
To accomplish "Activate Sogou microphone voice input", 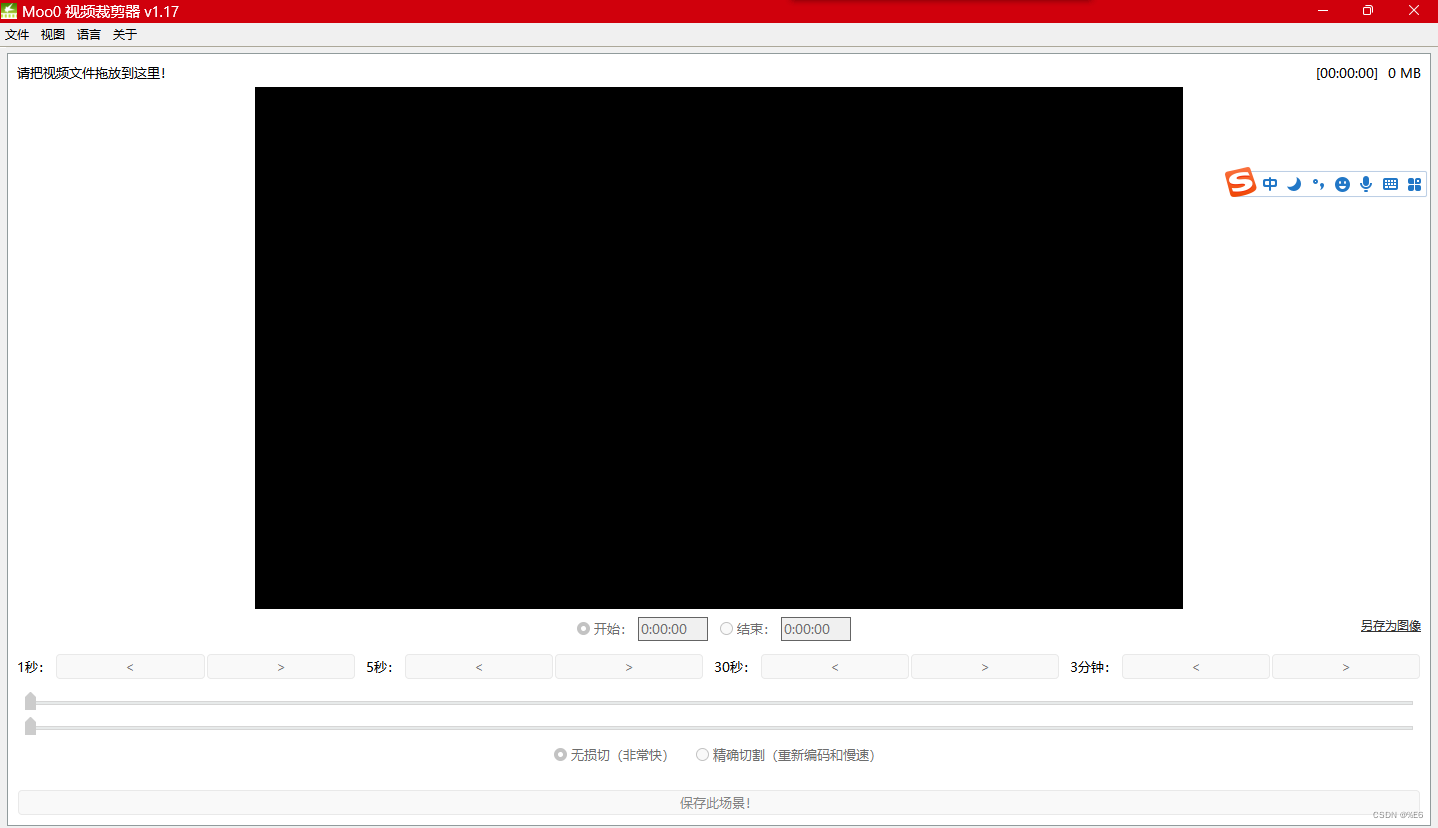I will point(1366,184).
